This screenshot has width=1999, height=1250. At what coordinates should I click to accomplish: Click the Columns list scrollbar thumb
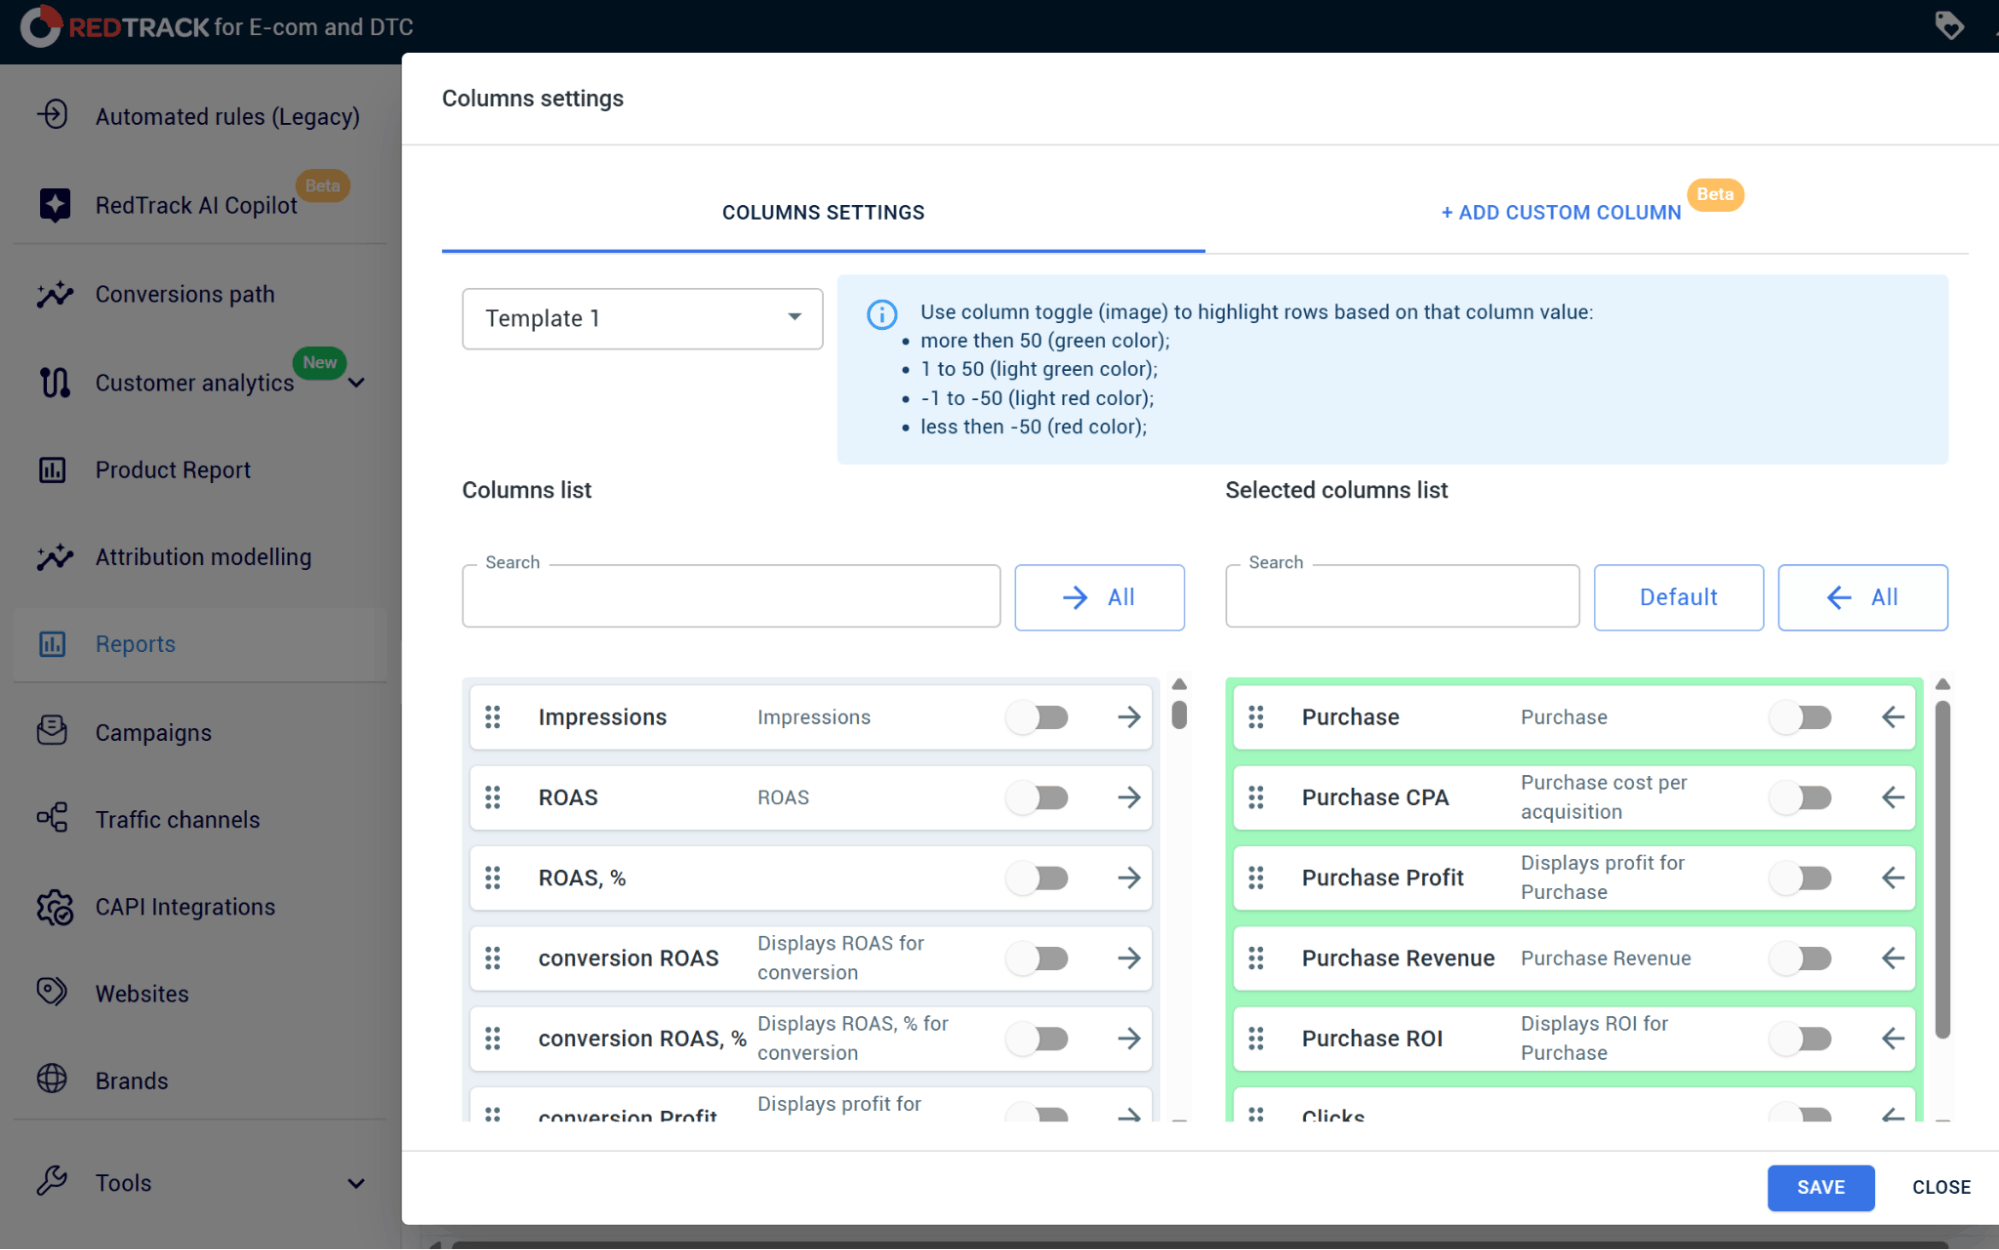1179,714
